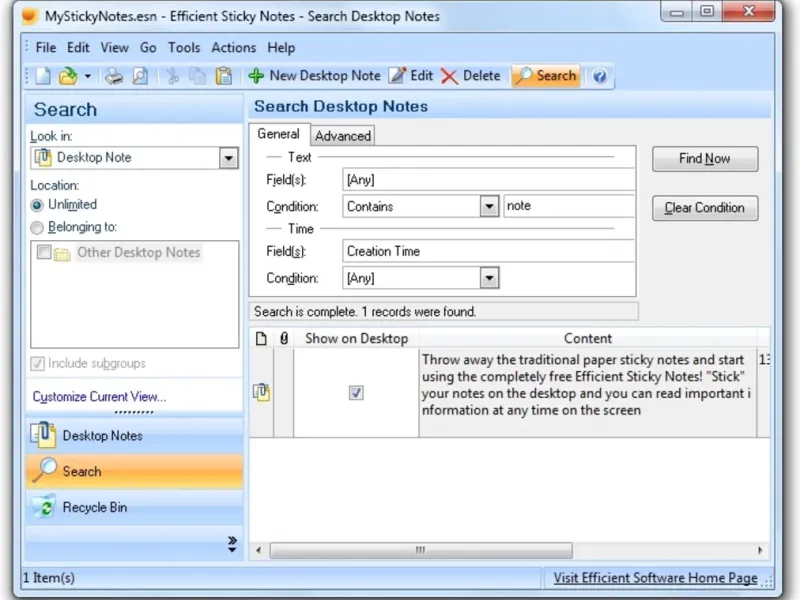This screenshot has height=600, width=800.
Task: Click the Creation Time field input
Action: (488, 252)
